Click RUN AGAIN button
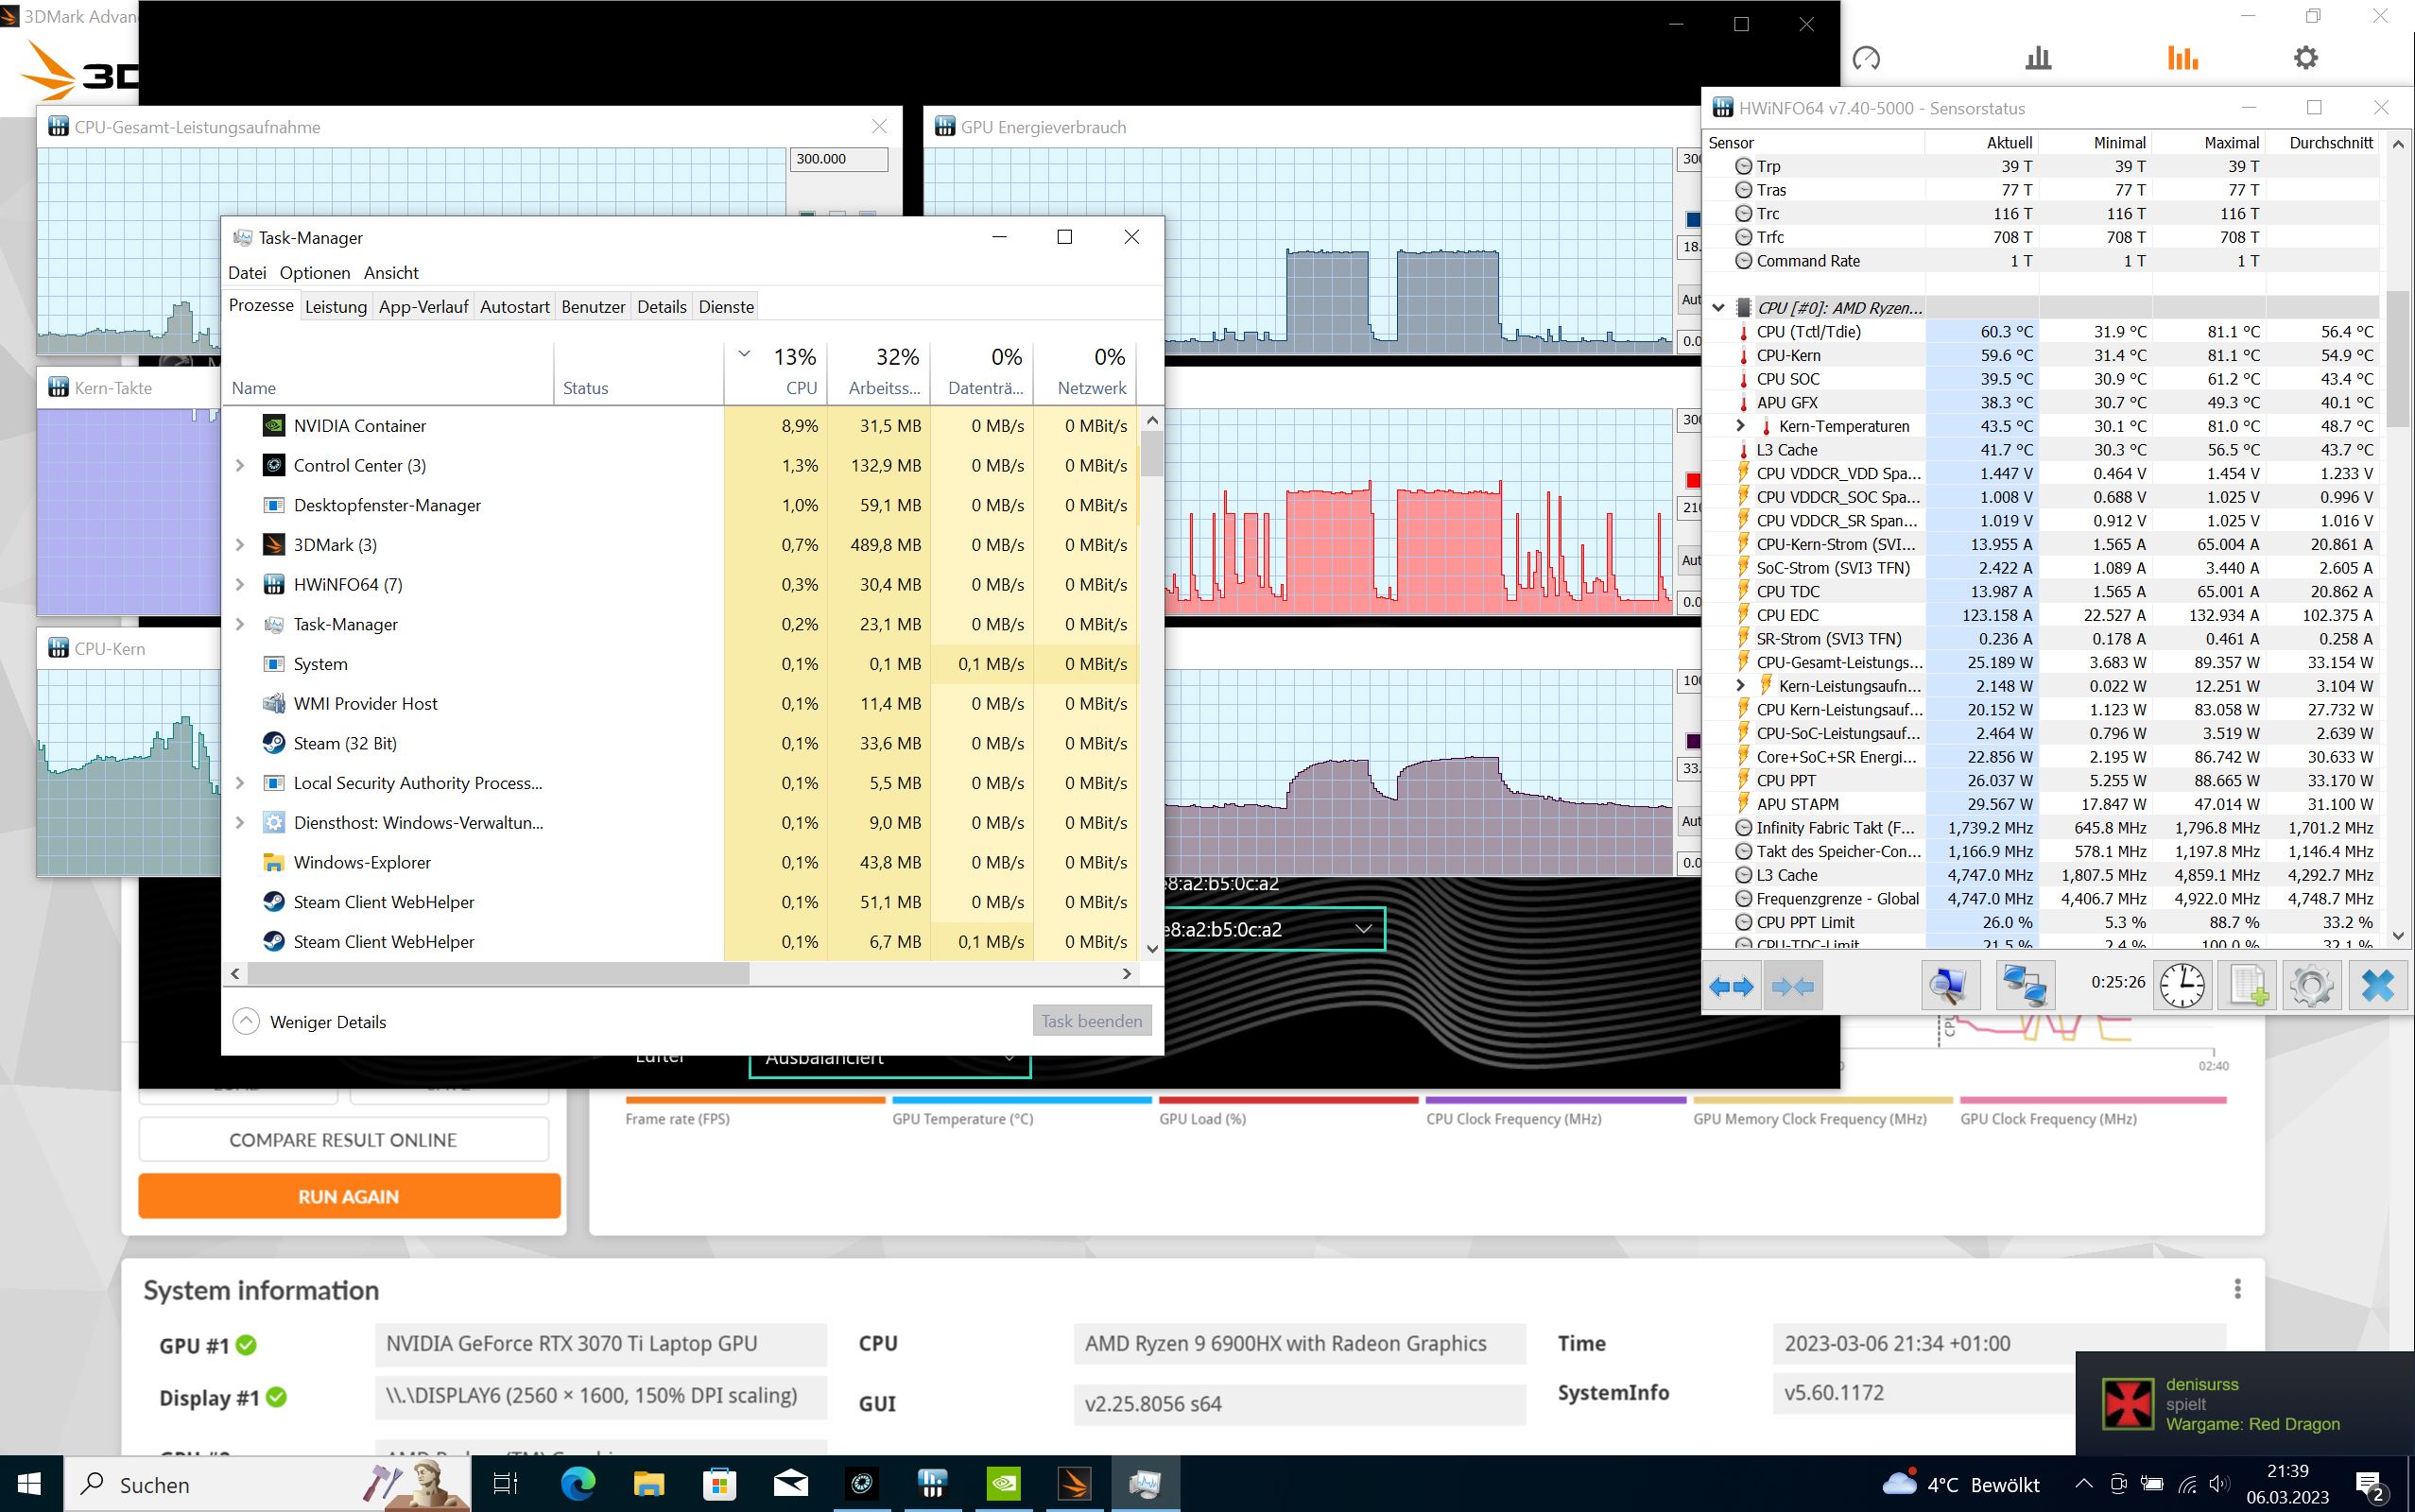This screenshot has width=2415, height=1512. [349, 1196]
